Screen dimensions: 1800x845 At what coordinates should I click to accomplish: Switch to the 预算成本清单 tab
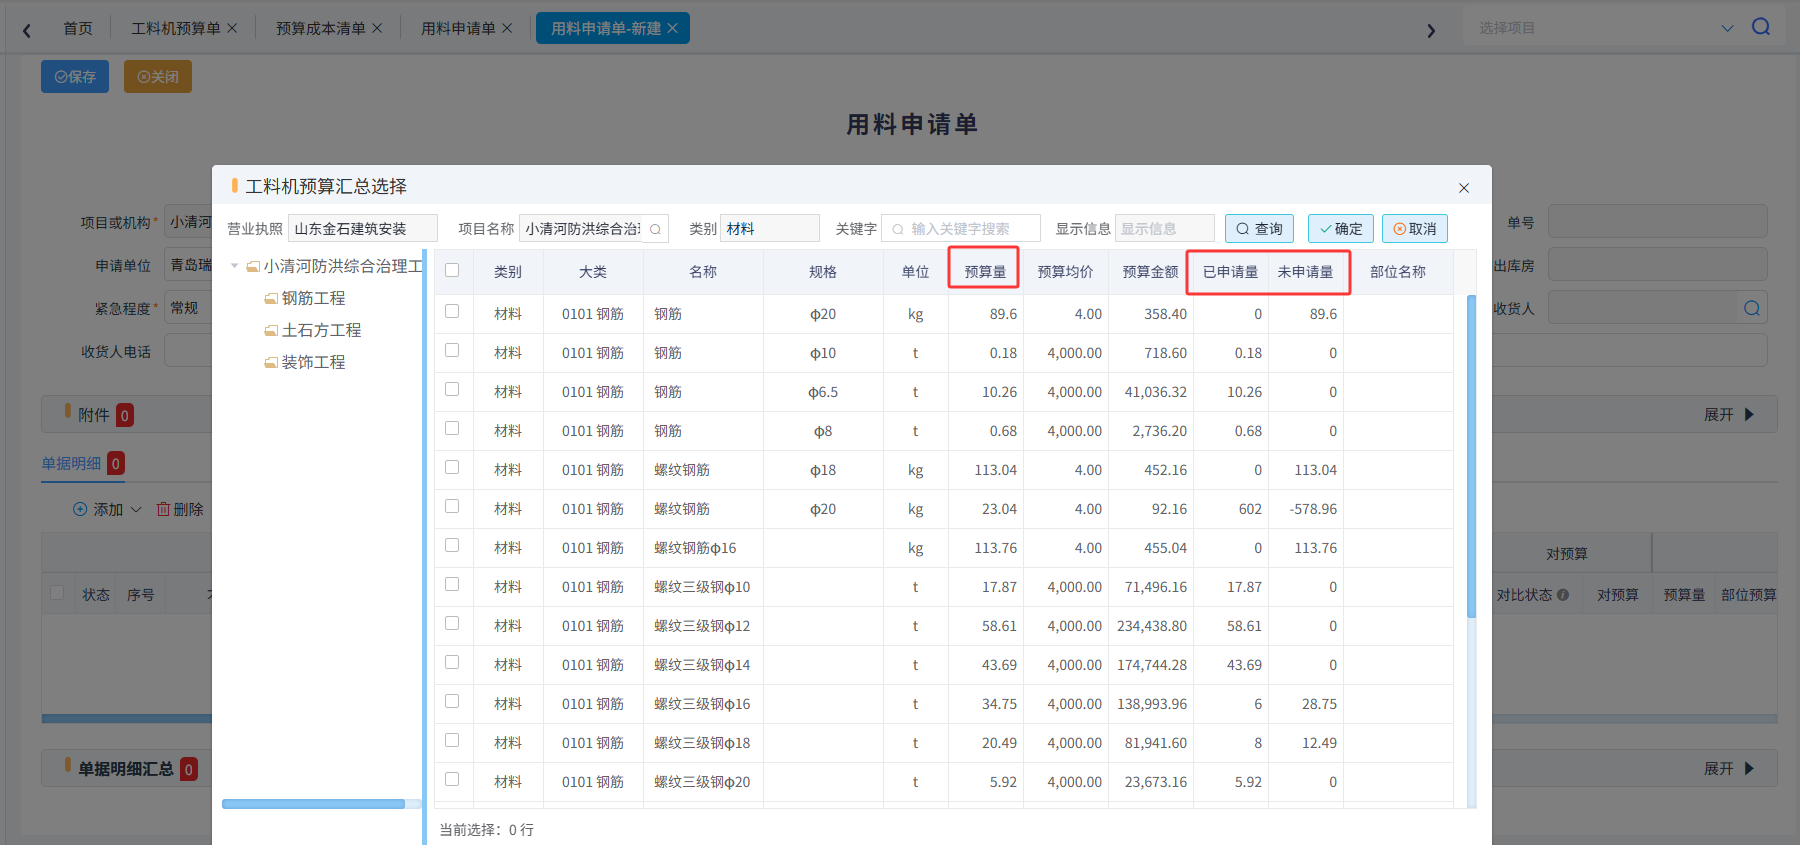(321, 28)
